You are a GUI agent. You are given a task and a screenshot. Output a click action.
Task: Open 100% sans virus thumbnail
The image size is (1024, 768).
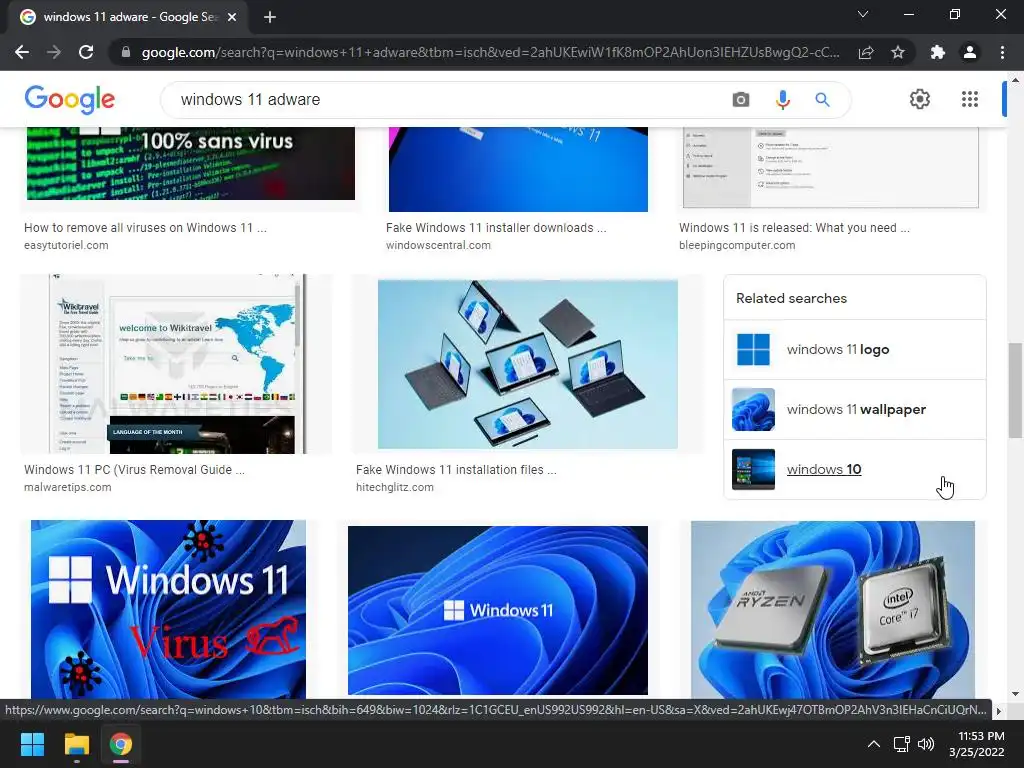point(191,163)
